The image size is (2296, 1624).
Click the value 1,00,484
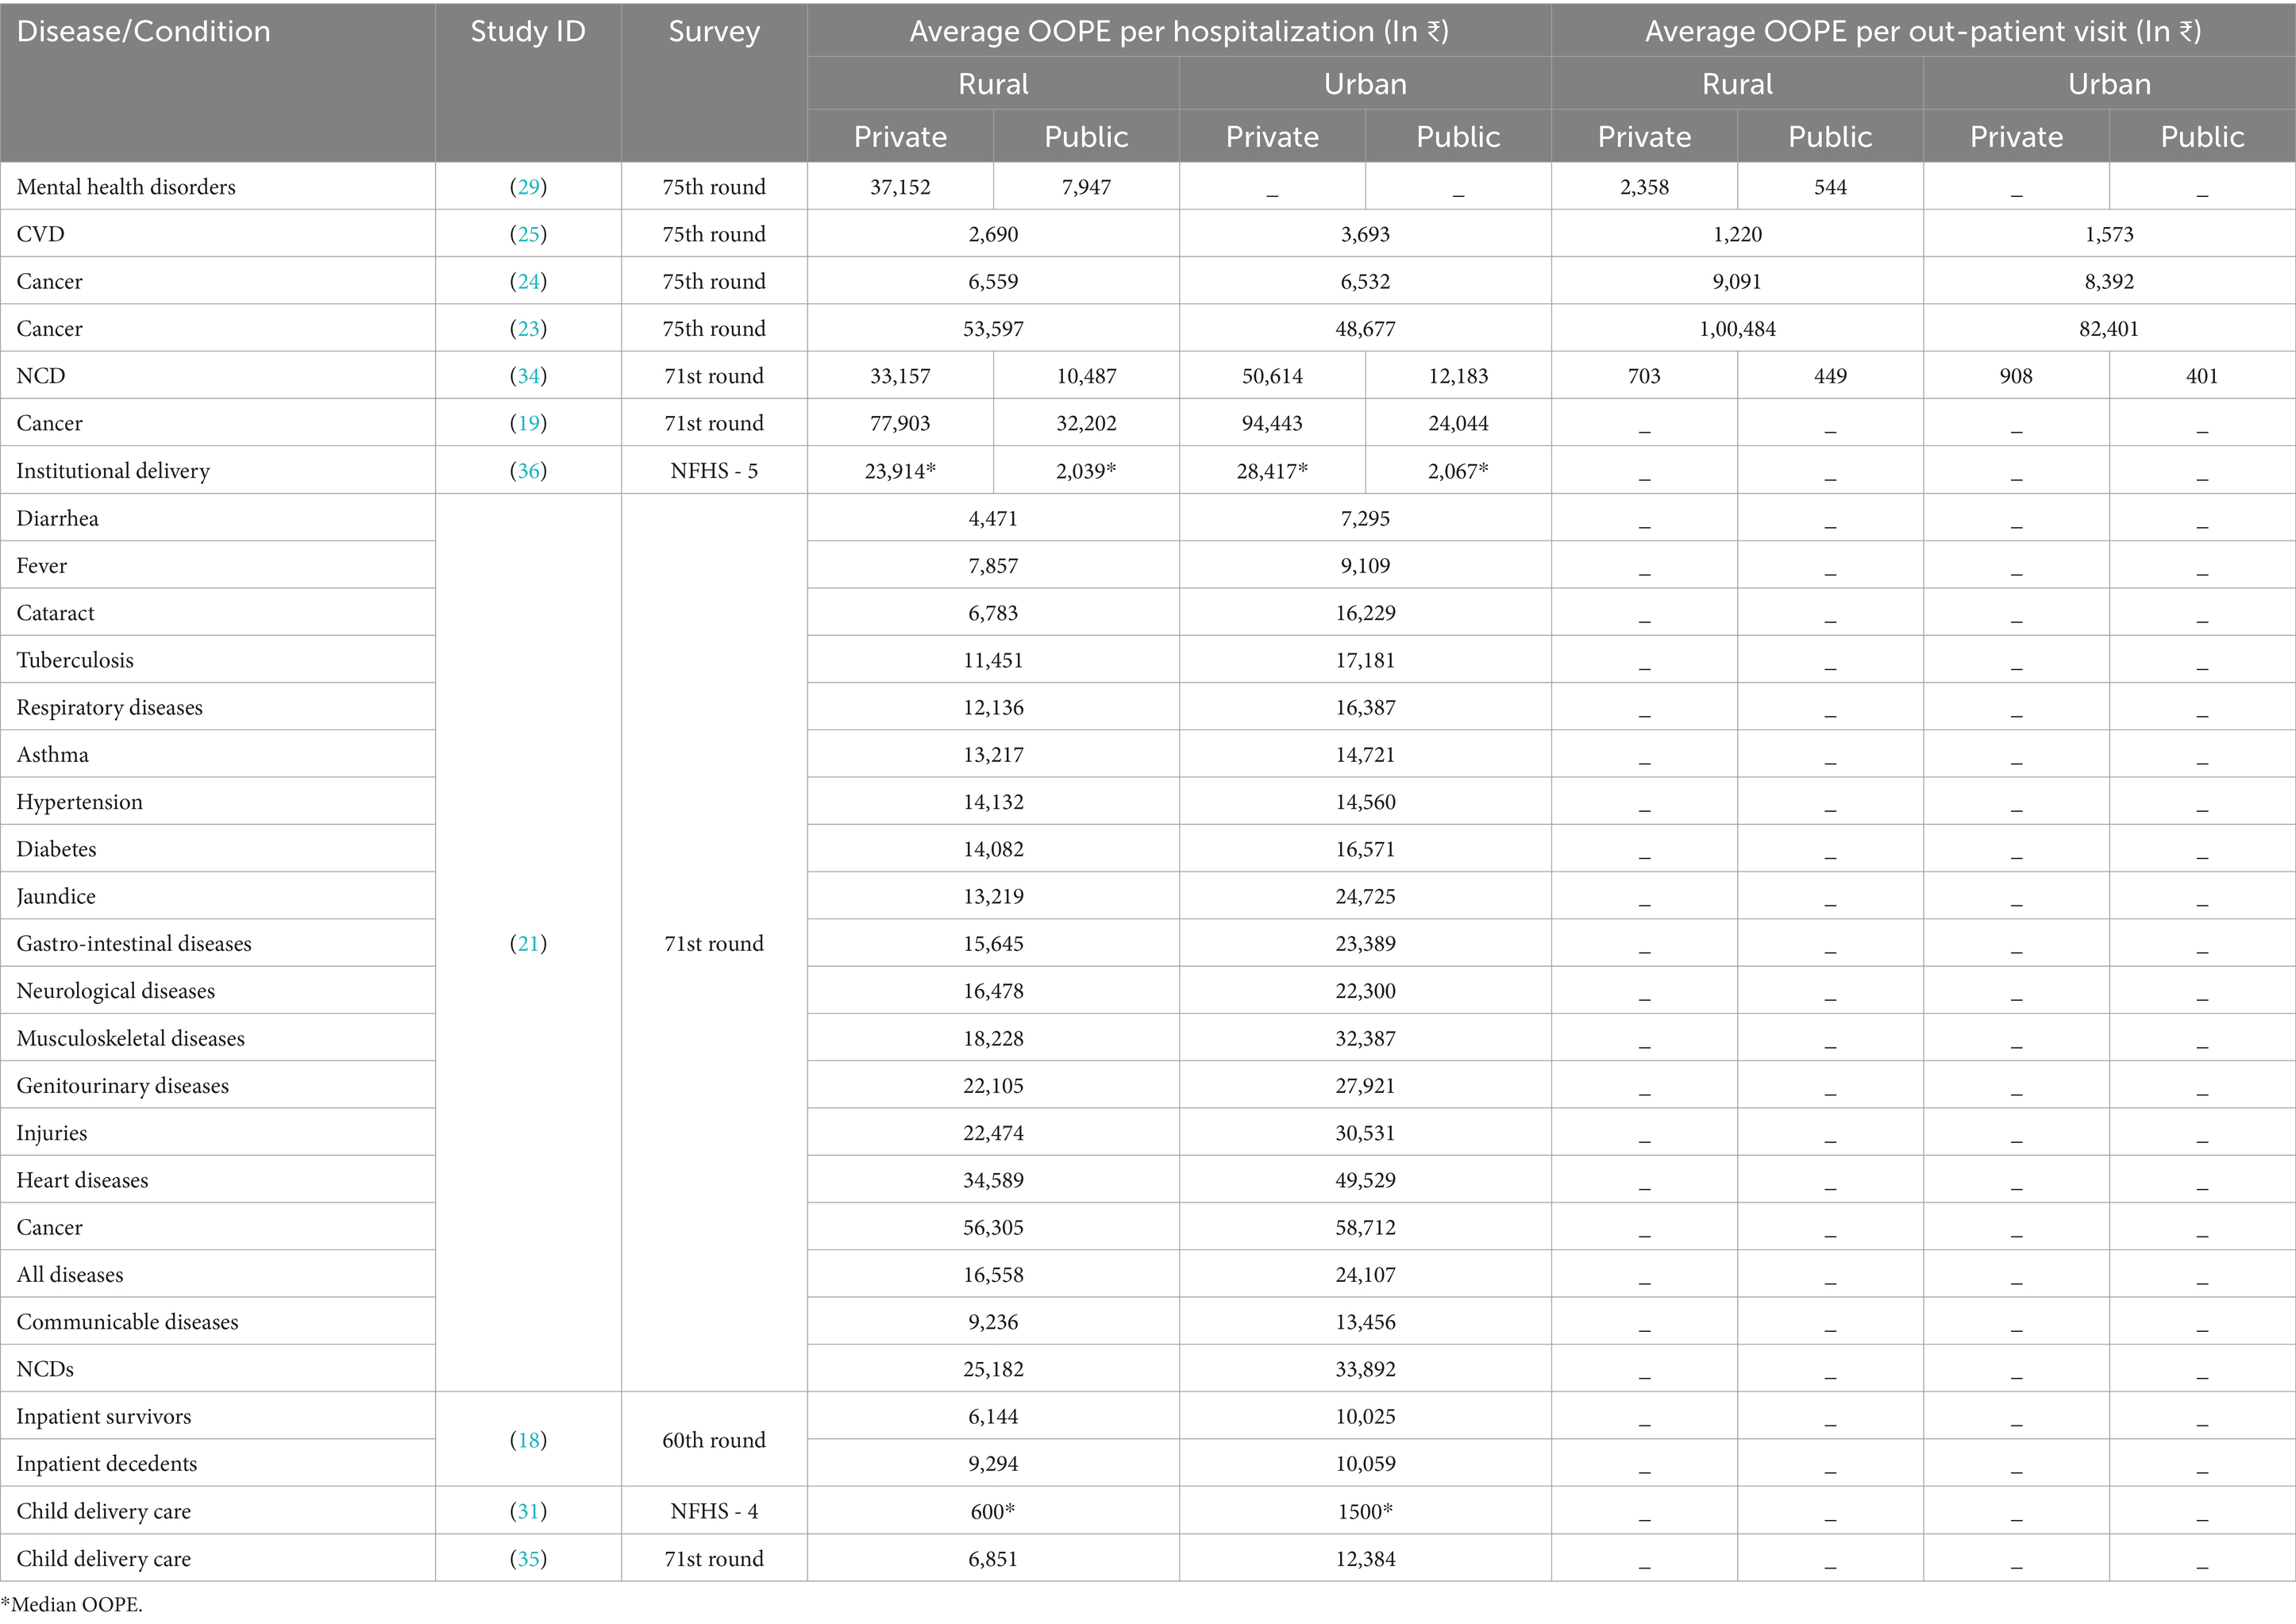1737,329
